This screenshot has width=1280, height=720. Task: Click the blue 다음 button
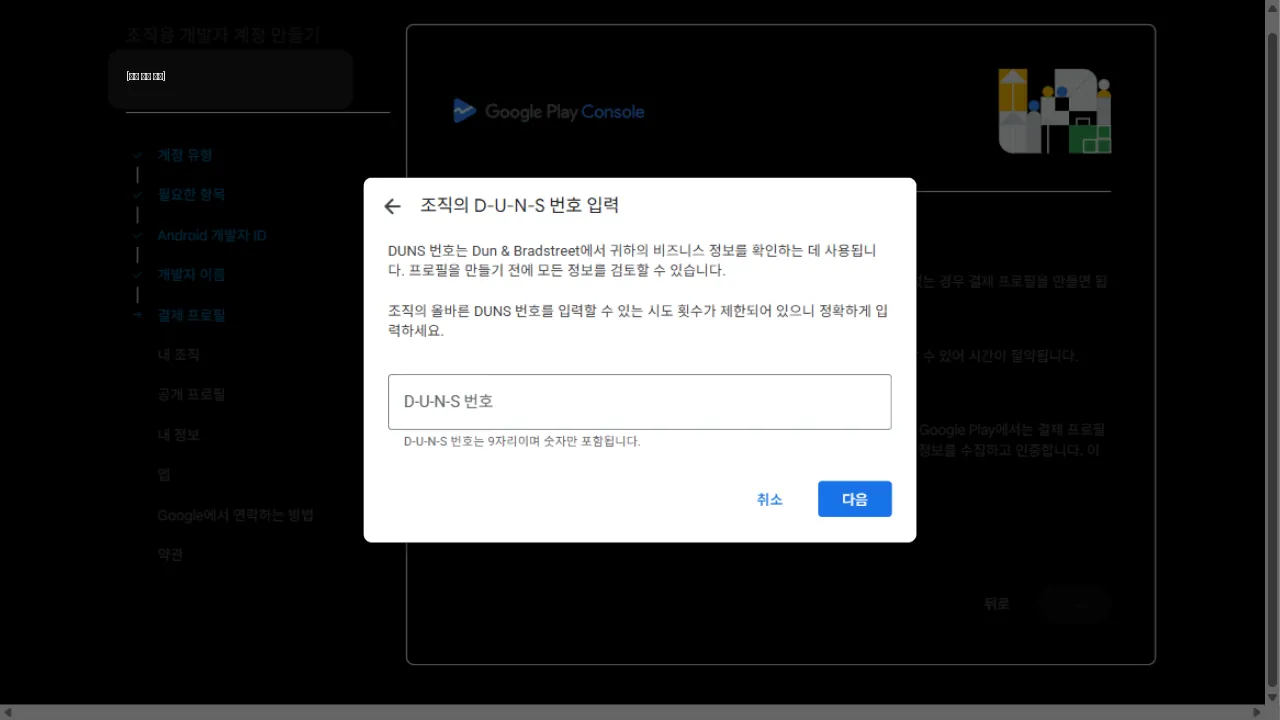(855, 499)
